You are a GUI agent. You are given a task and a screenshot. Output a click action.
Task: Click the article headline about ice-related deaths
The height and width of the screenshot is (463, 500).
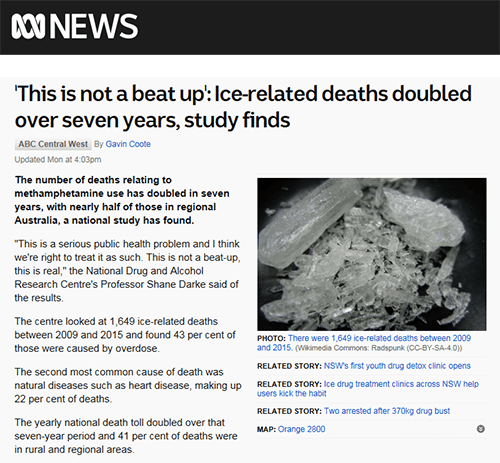pyautogui.click(x=243, y=106)
